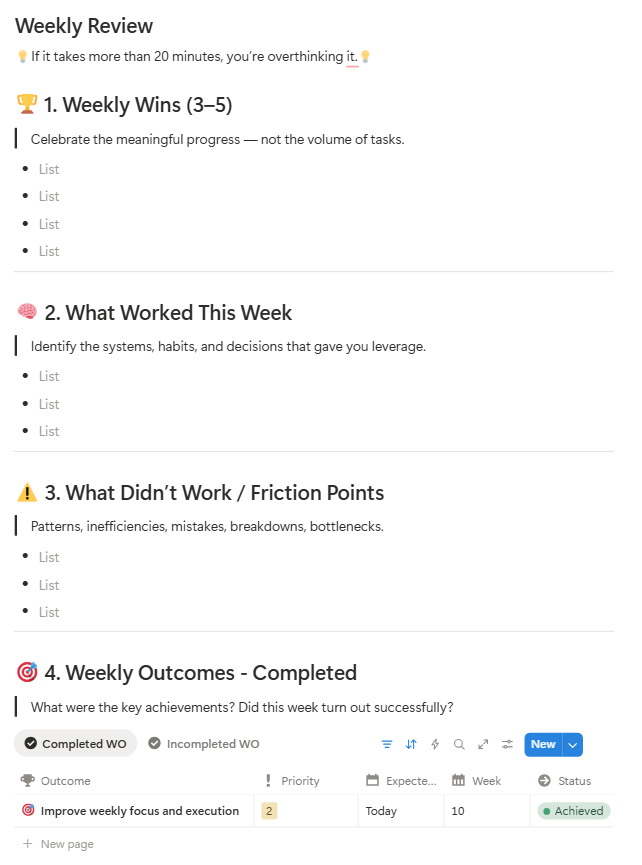Viewport: 642px width, 865px height.
Task: Switch to the Incompleted WO view tab
Action: (203, 743)
